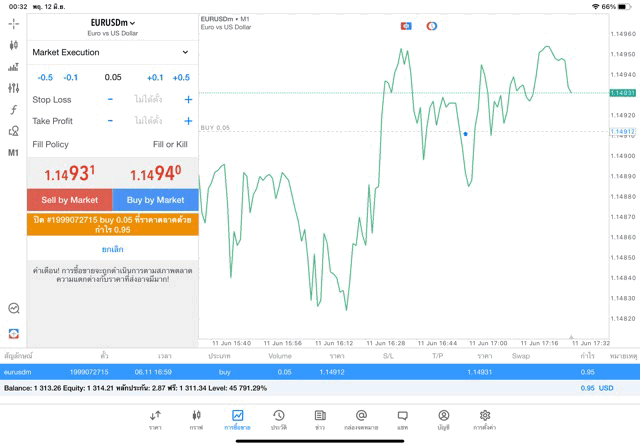
Task: Open the Mailbox icon (กล่องจดหมาย)
Action: point(361,419)
